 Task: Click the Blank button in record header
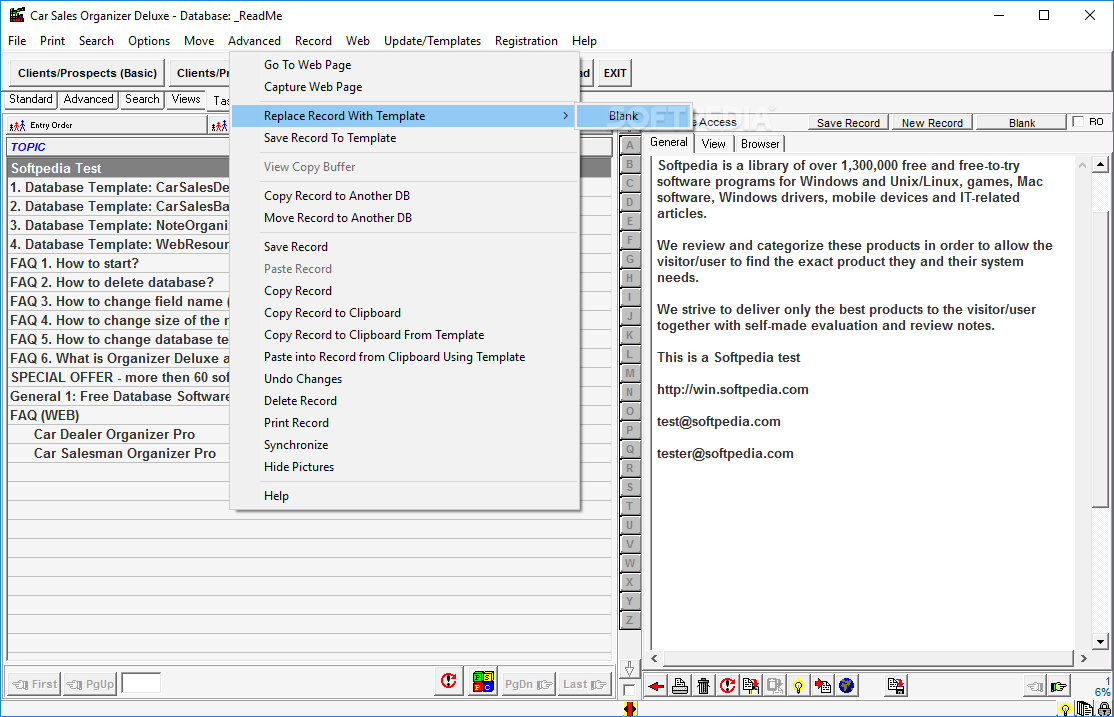1022,123
